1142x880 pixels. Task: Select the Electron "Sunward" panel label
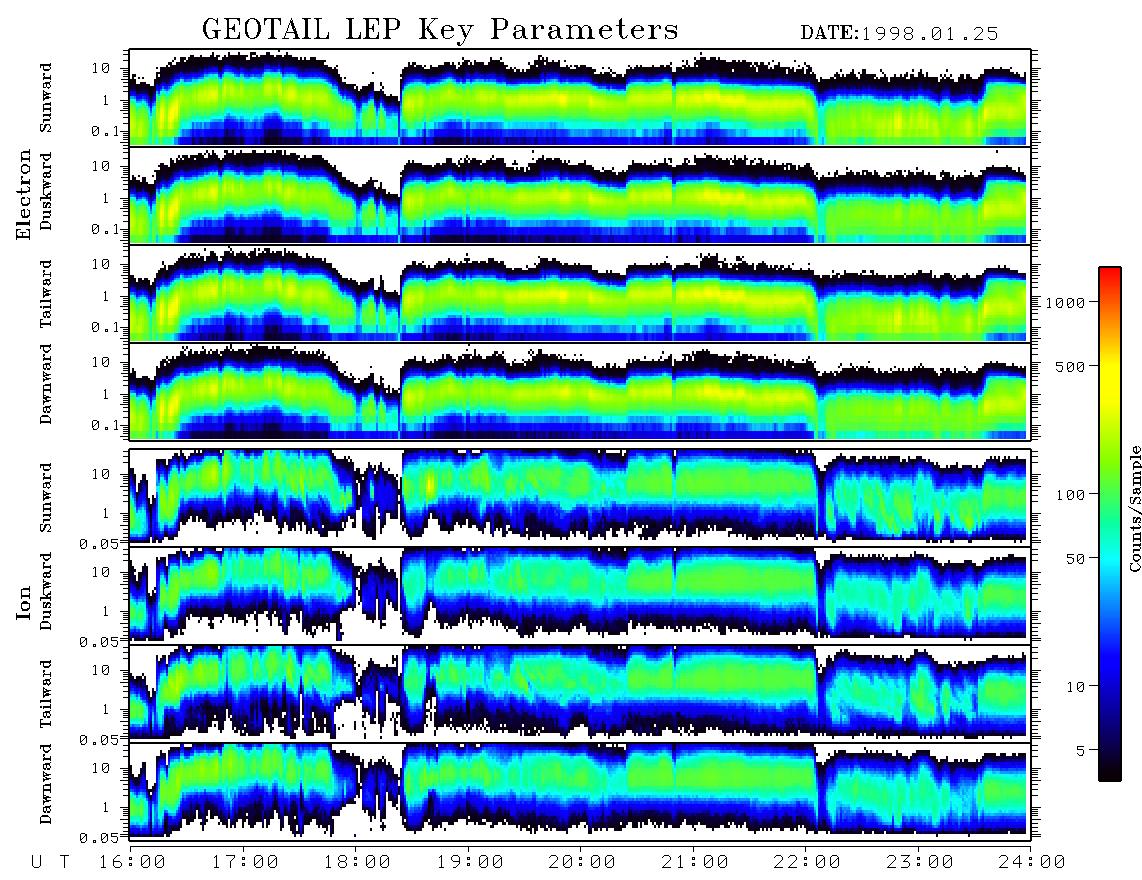tap(46, 98)
